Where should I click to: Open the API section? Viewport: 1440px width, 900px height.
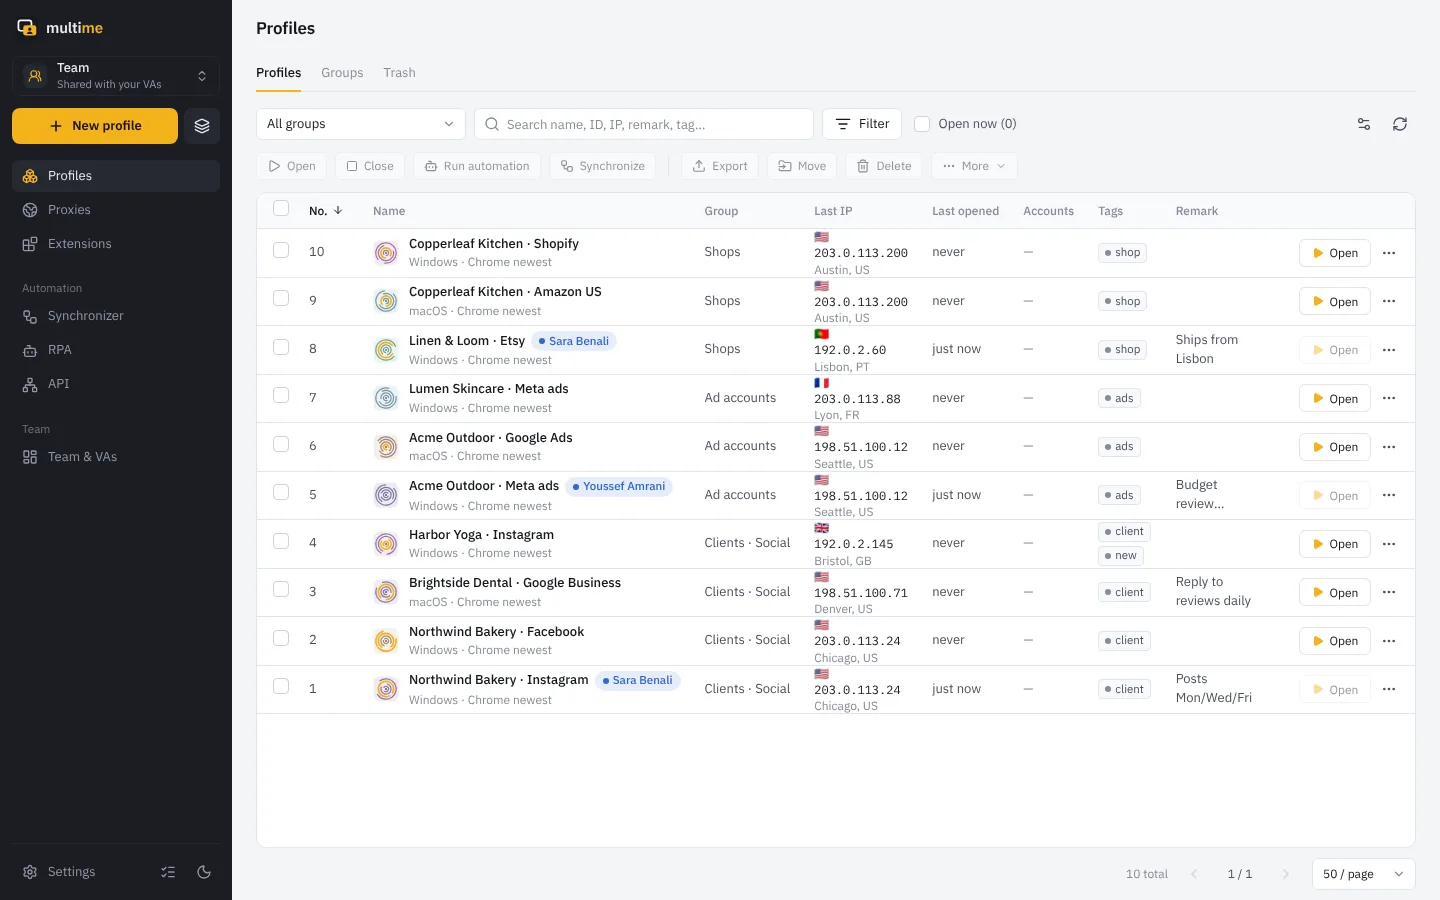116,384
